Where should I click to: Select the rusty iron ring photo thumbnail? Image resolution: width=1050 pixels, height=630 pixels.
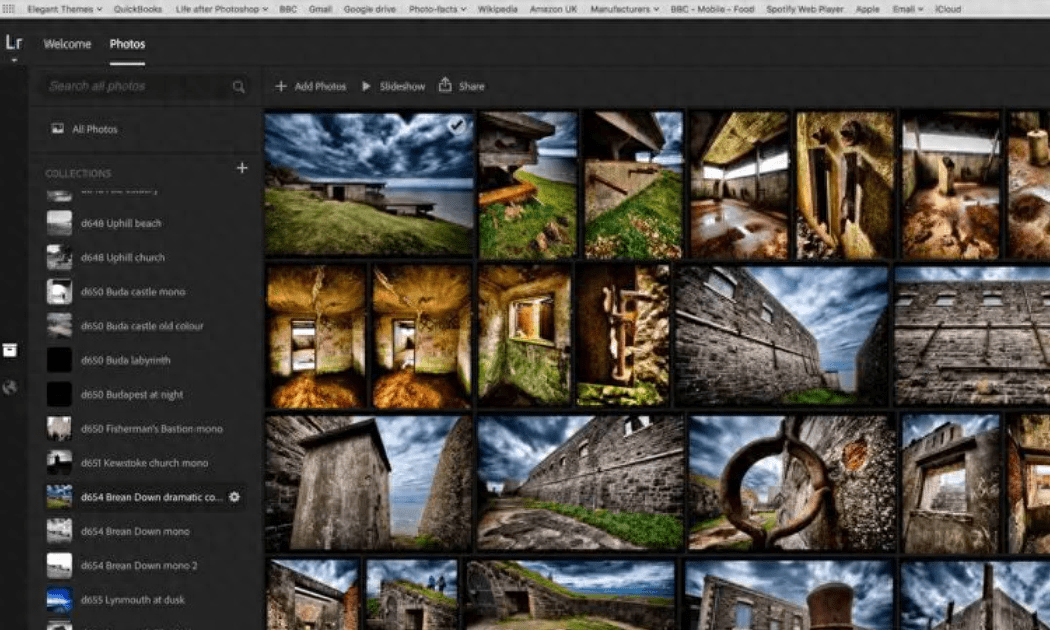(791, 482)
